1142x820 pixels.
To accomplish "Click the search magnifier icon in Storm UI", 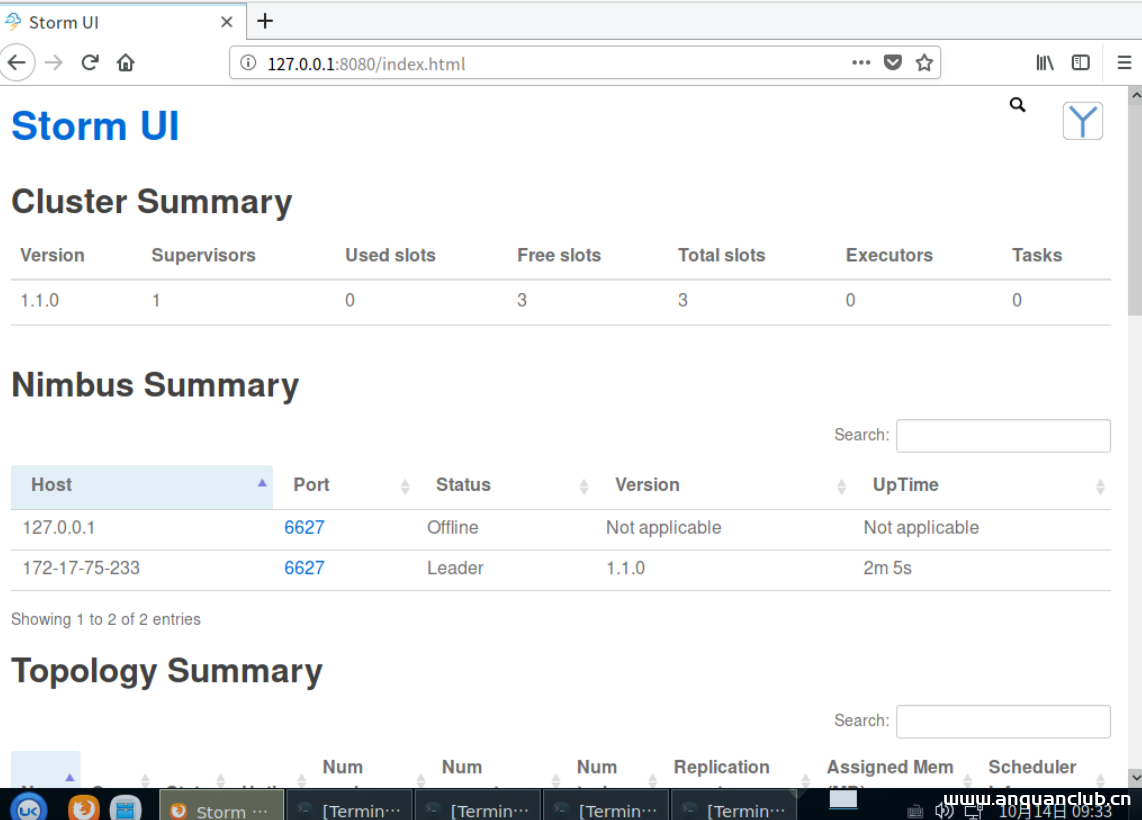I will (1017, 105).
